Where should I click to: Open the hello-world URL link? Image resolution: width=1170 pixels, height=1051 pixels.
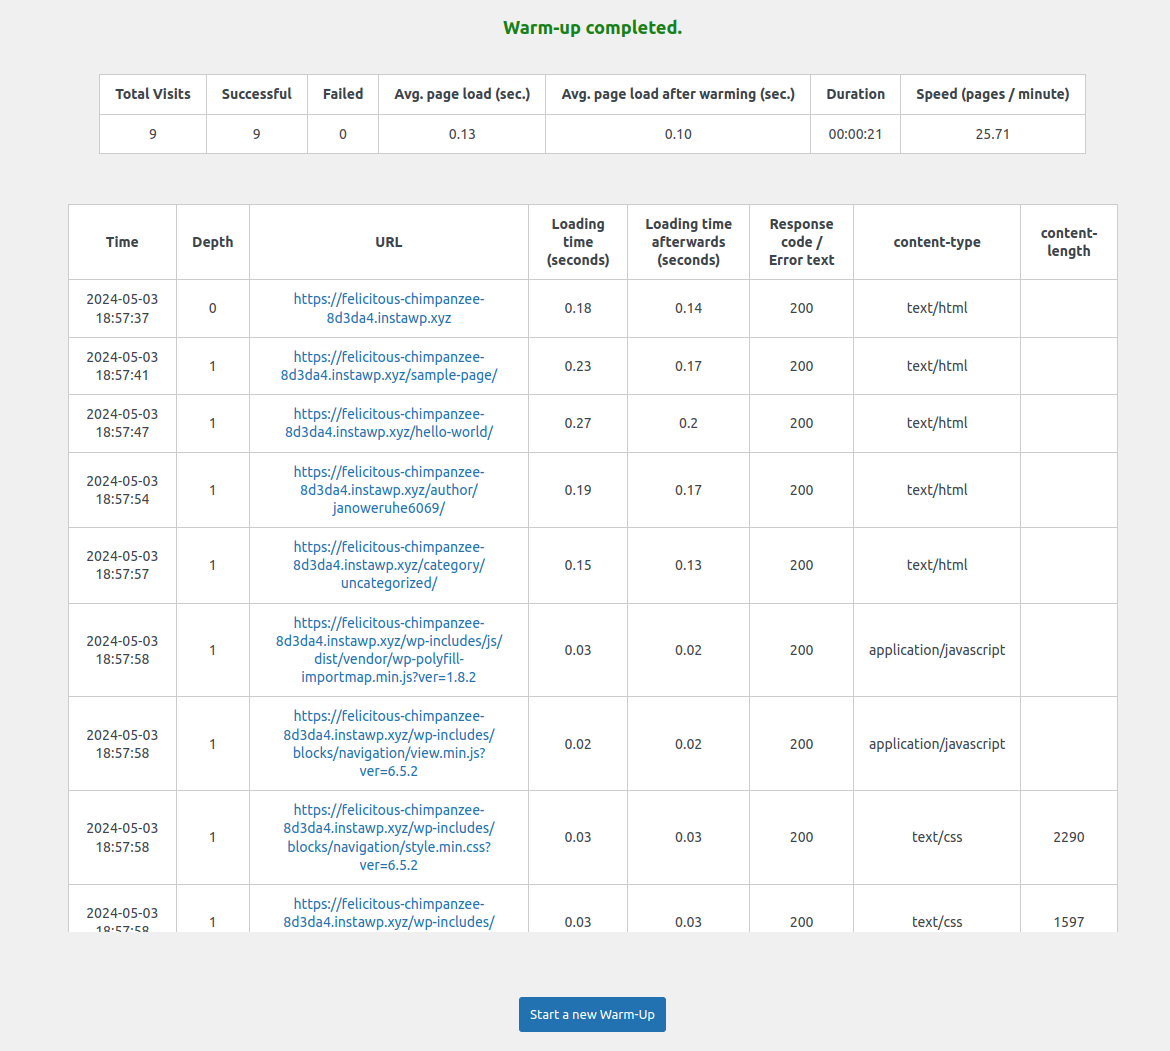[x=389, y=423]
